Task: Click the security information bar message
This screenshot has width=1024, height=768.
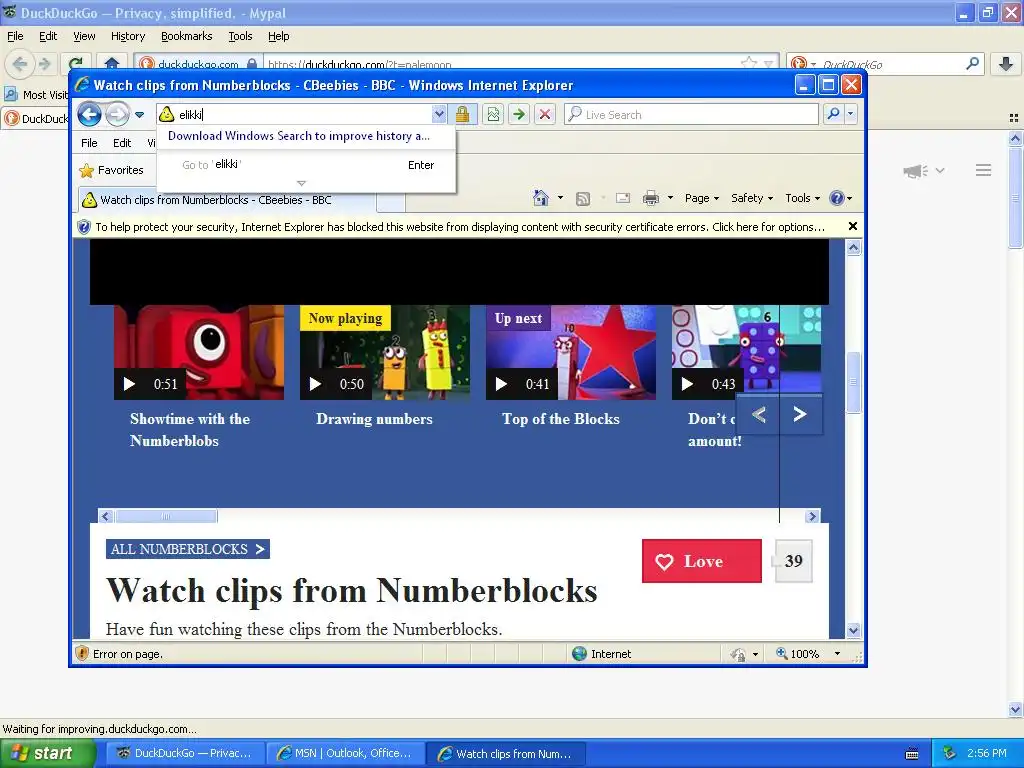Action: (460, 227)
